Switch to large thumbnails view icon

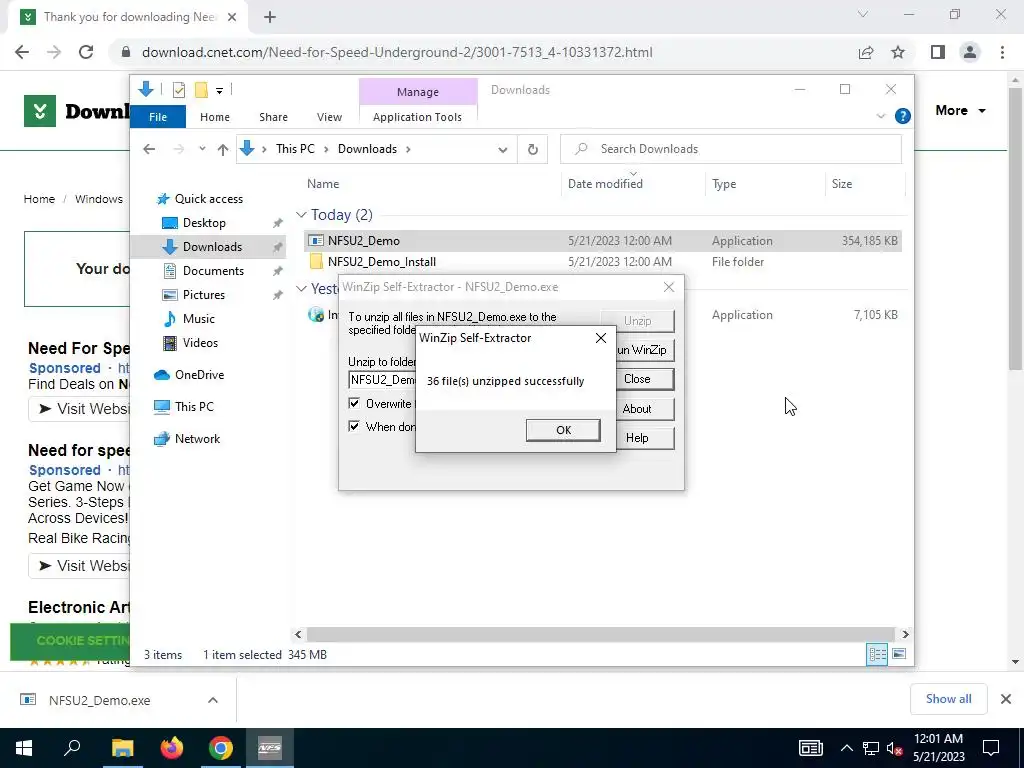[x=899, y=654]
